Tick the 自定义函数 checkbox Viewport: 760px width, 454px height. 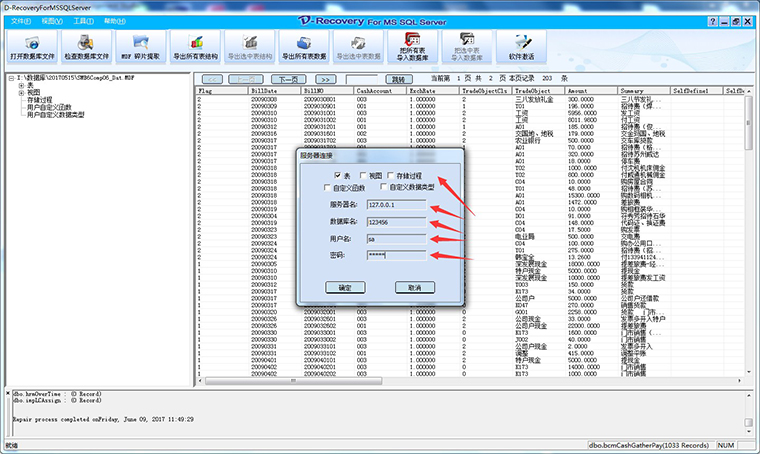[327, 187]
